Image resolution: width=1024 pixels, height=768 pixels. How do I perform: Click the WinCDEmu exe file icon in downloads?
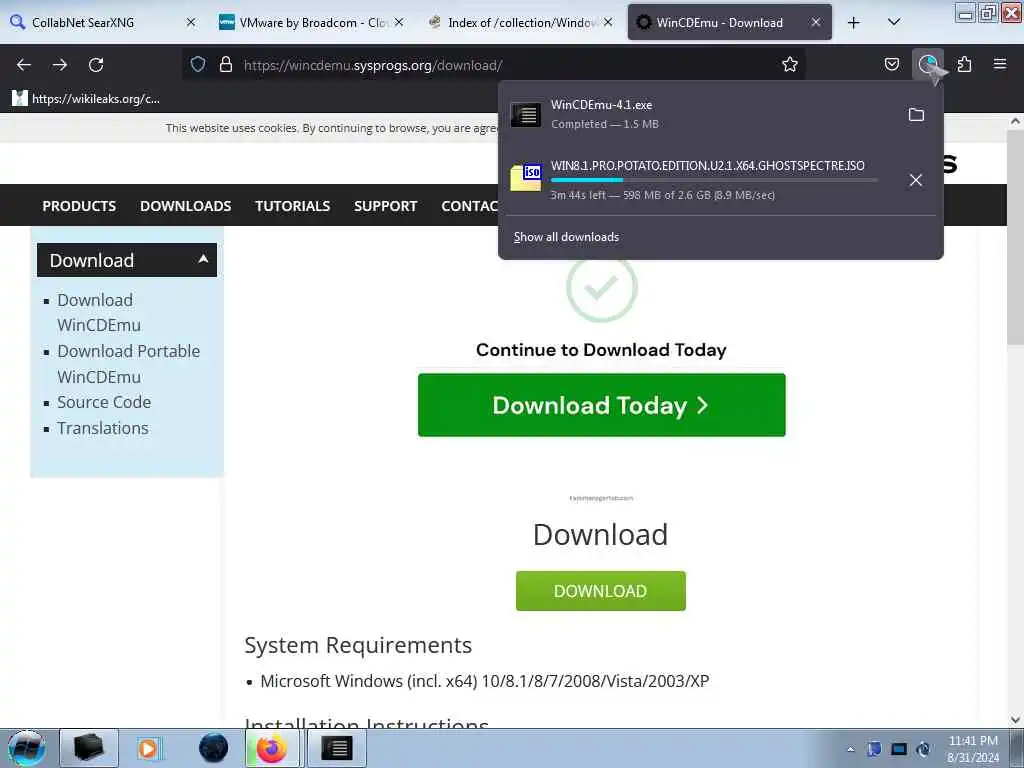526,115
